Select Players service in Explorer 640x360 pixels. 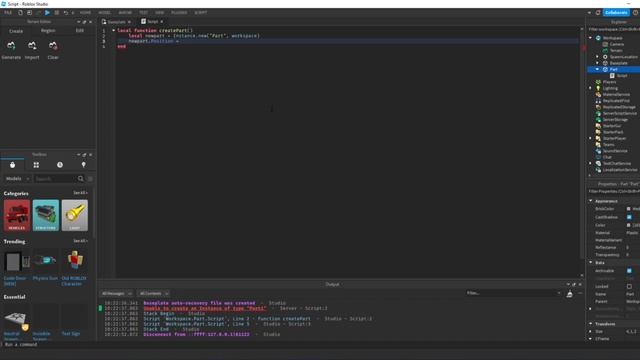pos(609,82)
